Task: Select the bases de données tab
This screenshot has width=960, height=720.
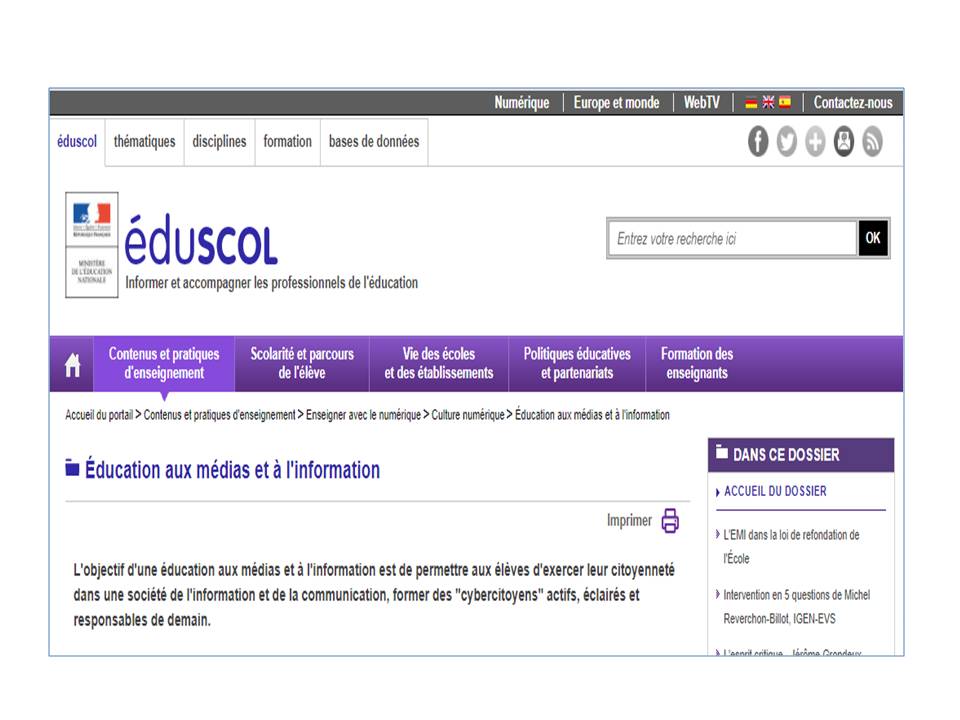Action: point(374,142)
